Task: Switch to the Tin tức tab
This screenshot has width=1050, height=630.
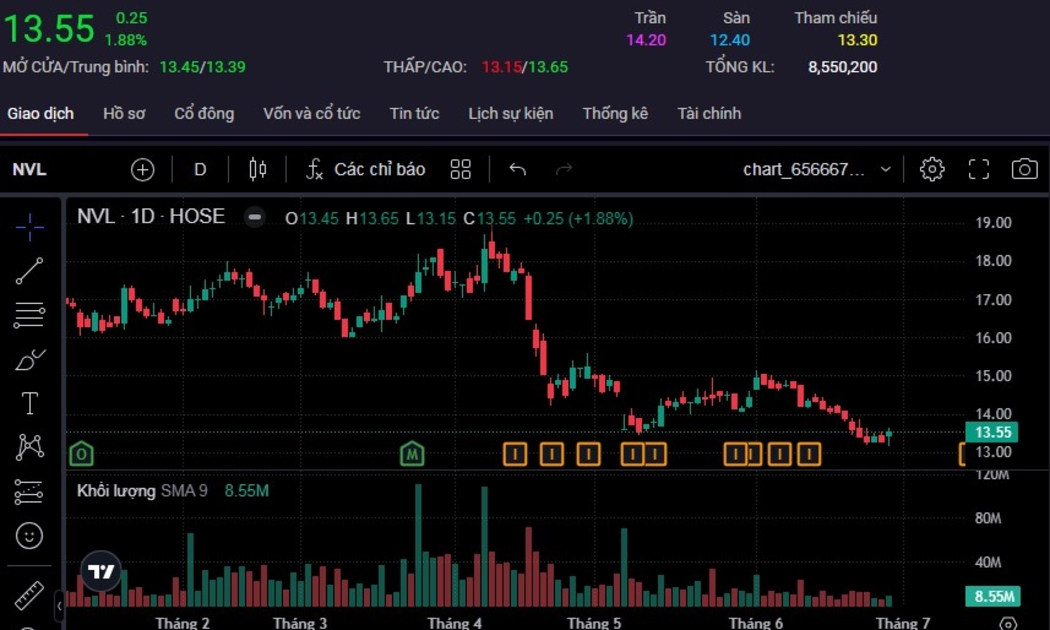Action: (x=414, y=113)
